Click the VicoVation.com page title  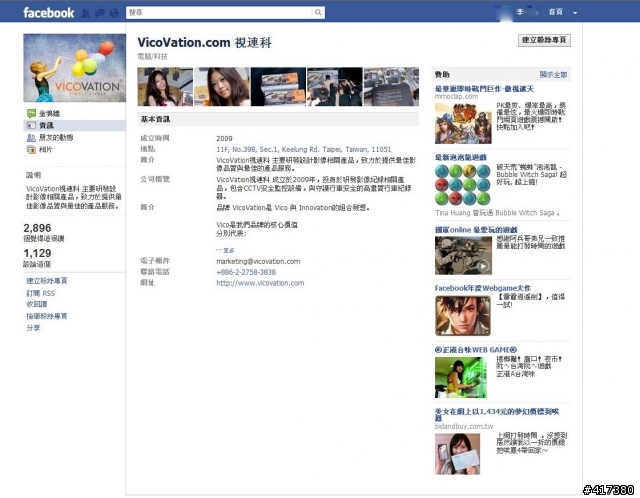coord(204,42)
